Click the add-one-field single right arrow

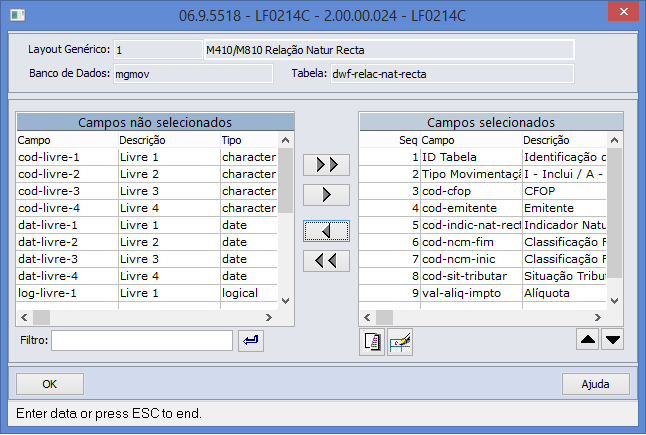[326, 195]
